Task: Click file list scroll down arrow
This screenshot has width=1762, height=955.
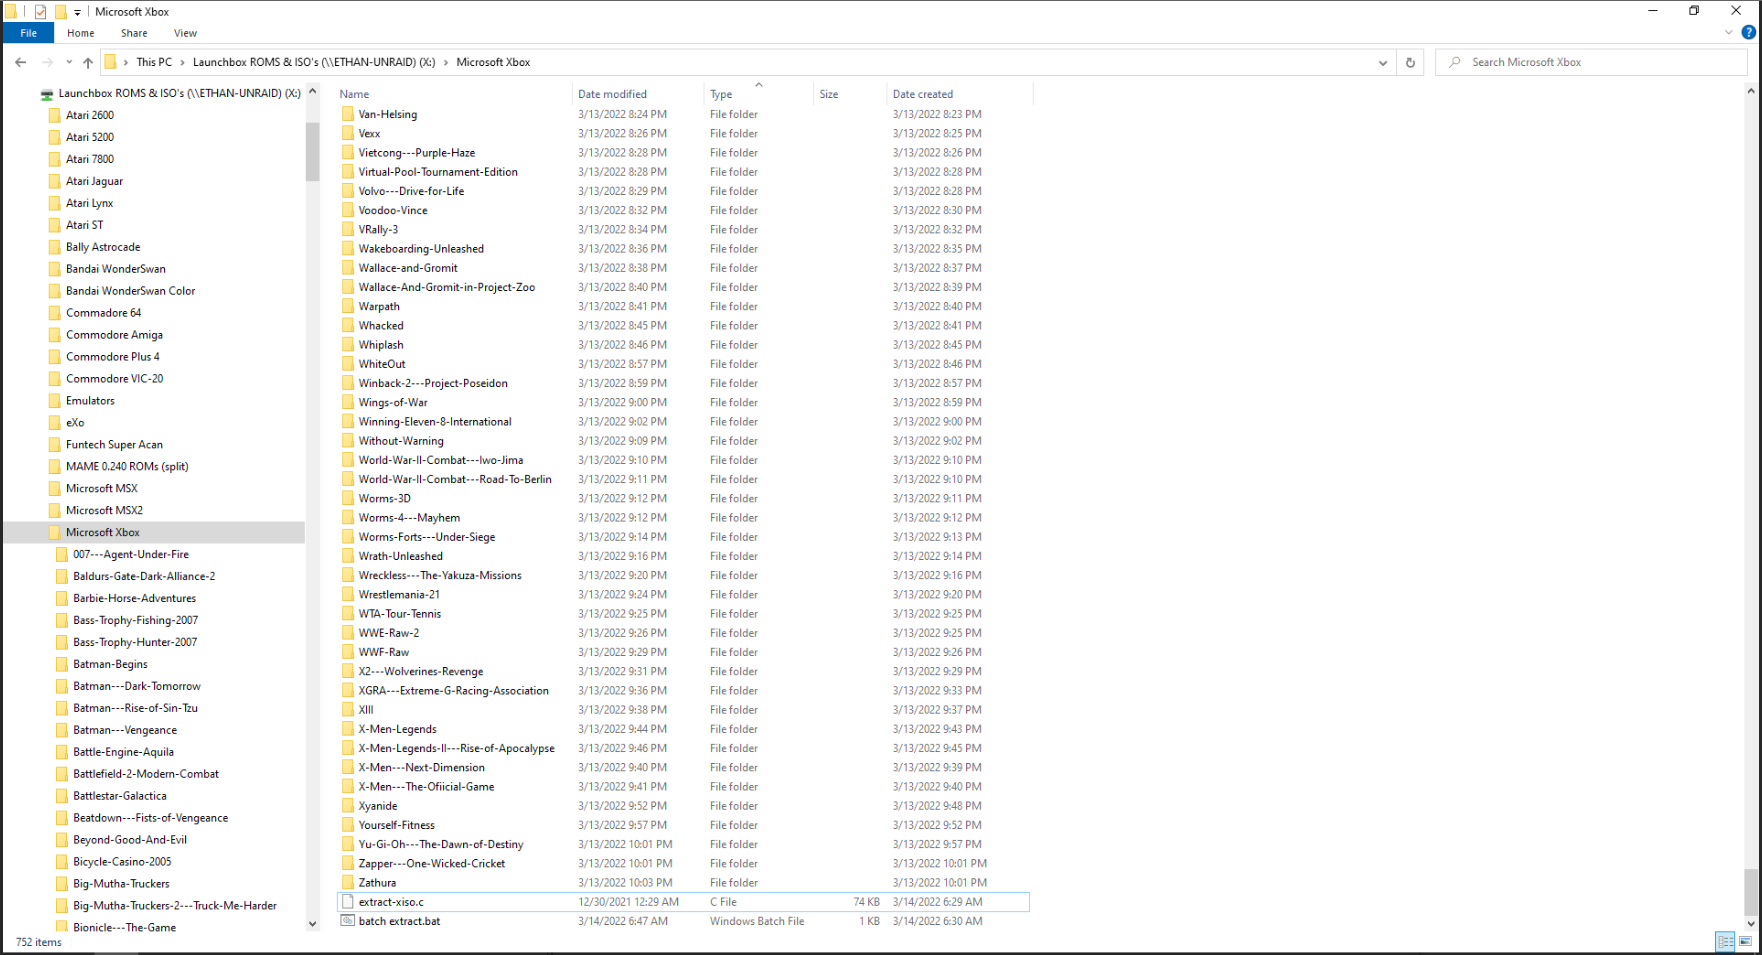Action: click(x=1751, y=925)
